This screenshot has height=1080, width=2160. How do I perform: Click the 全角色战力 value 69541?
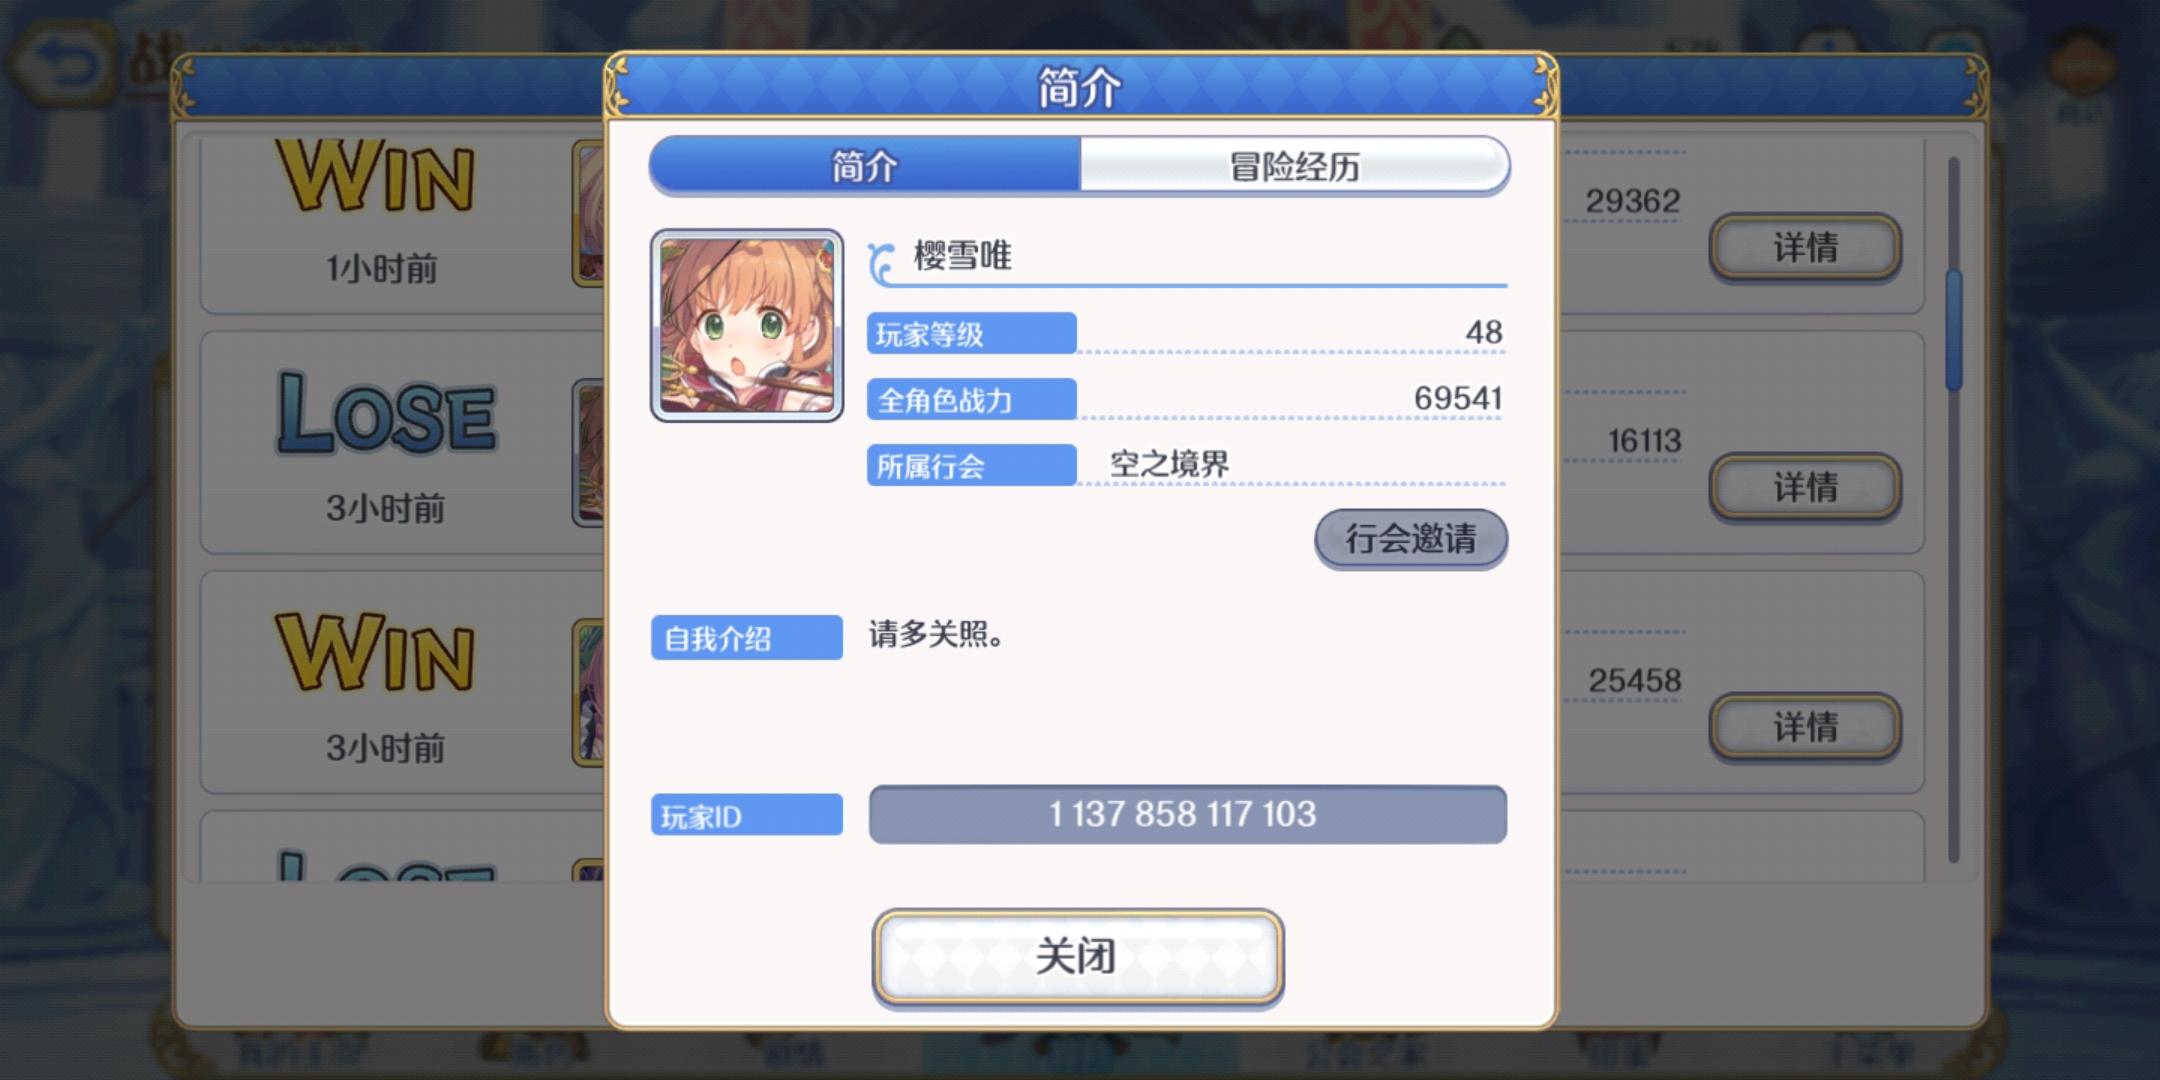coord(1458,398)
